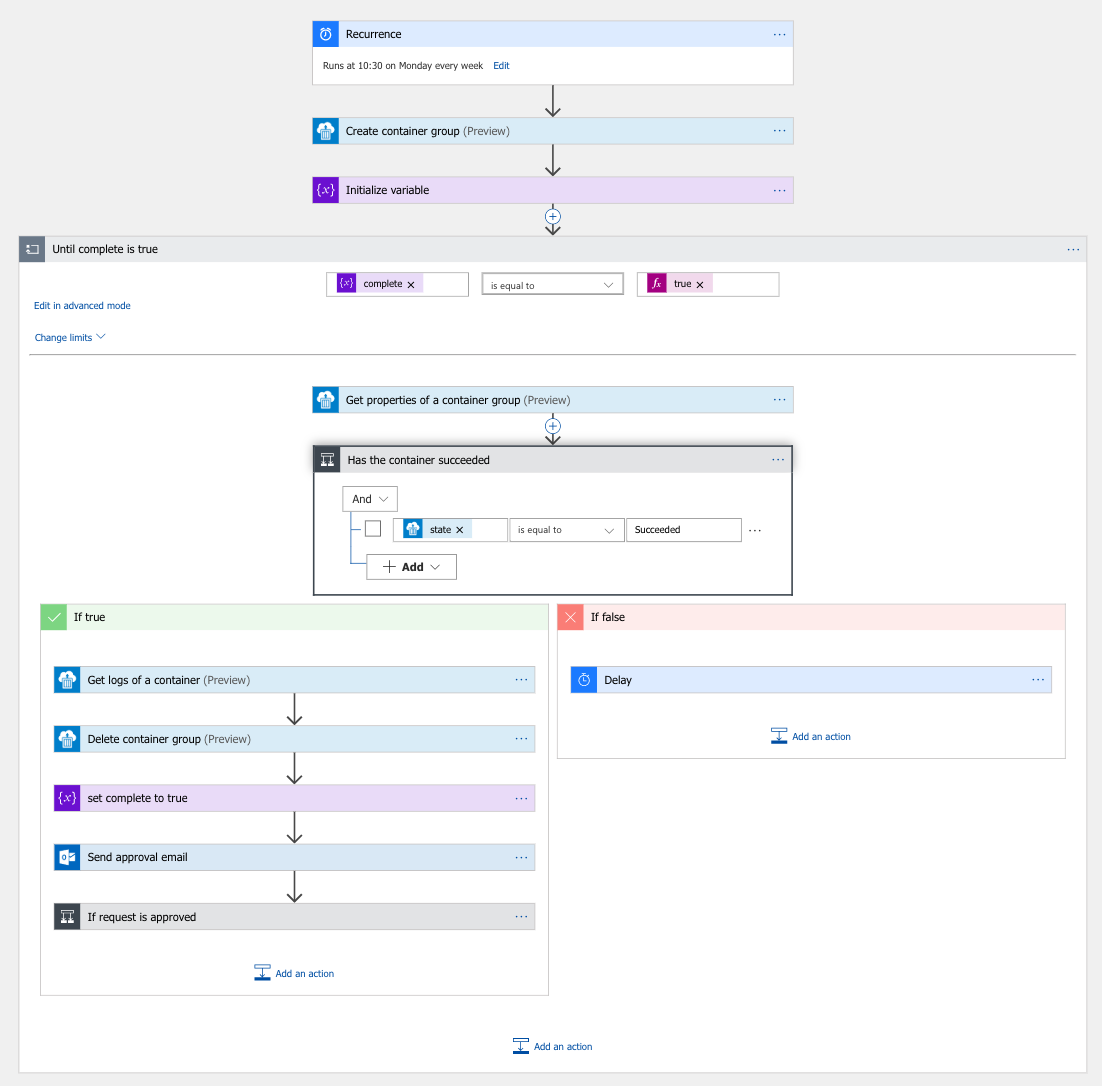
Task: Open Send approval email ellipsis menu
Action: (x=521, y=857)
